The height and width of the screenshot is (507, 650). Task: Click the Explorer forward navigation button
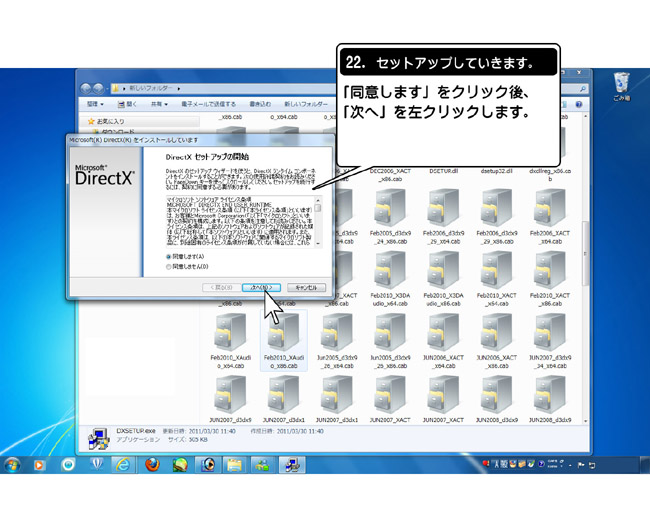pos(98,88)
